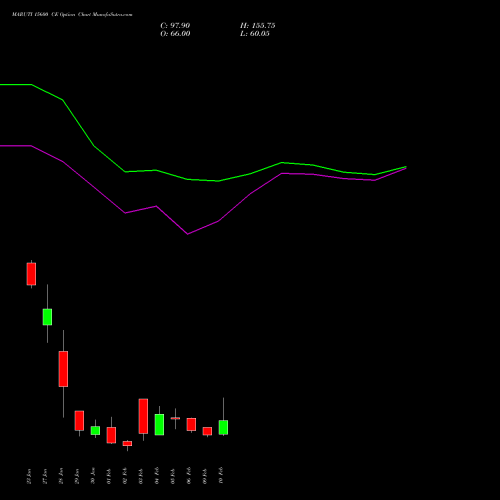The height and width of the screenshot is (500, 500).
Task: Click the 01 Feb date label
Action: coord(109,476)
